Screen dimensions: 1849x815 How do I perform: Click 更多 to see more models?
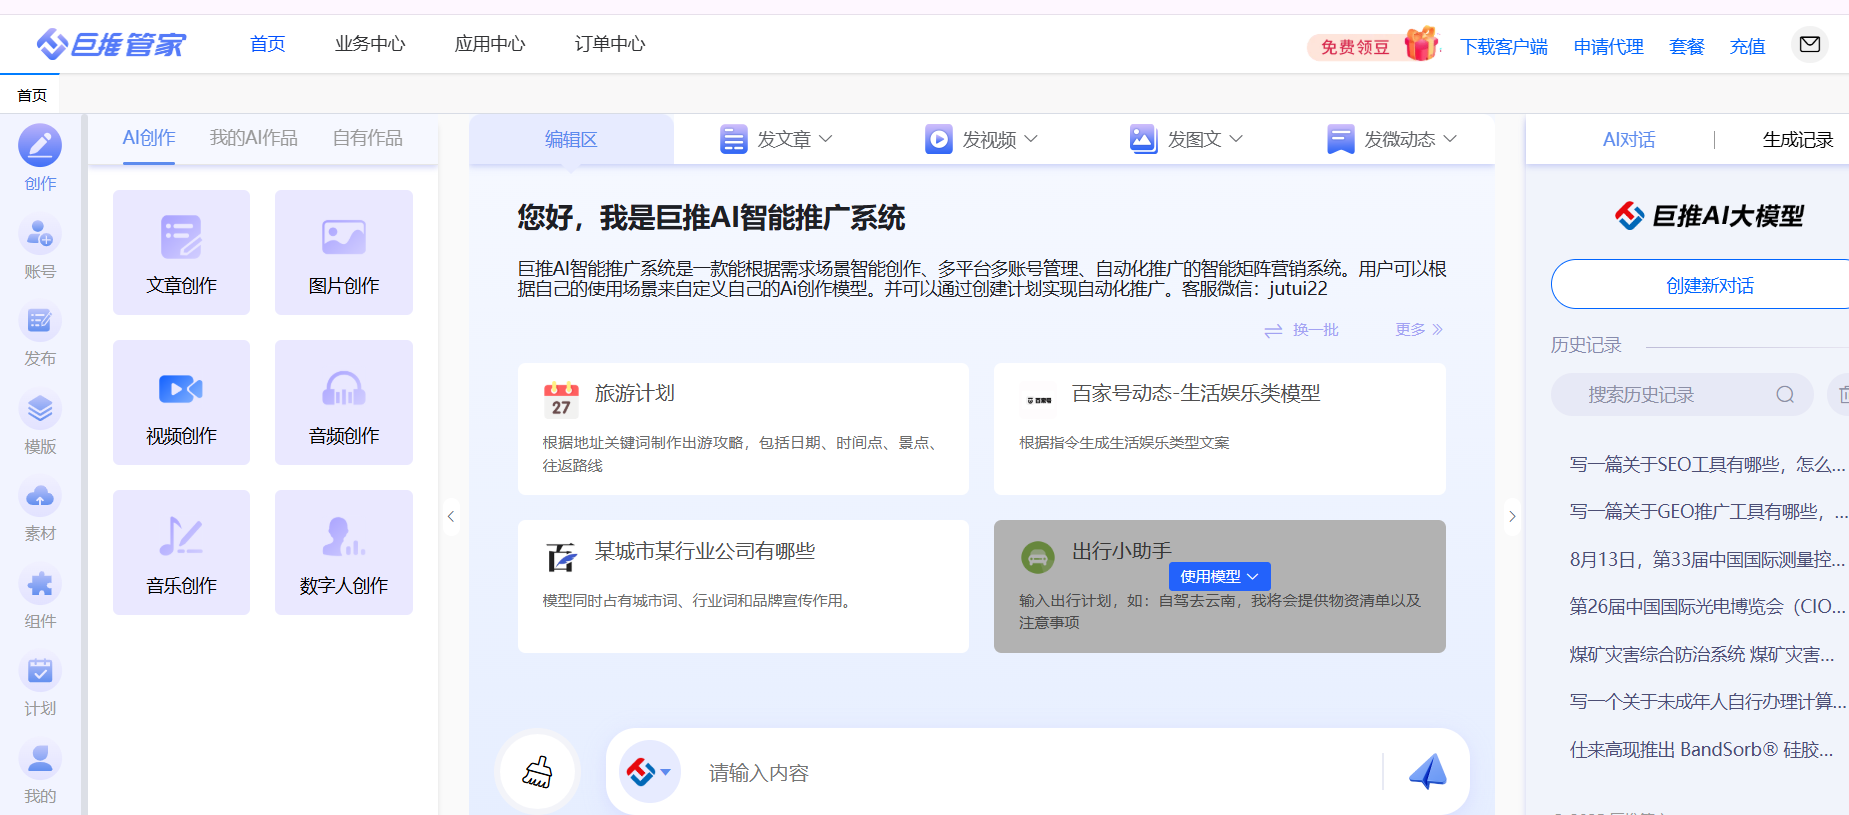tap(1419, 329)
